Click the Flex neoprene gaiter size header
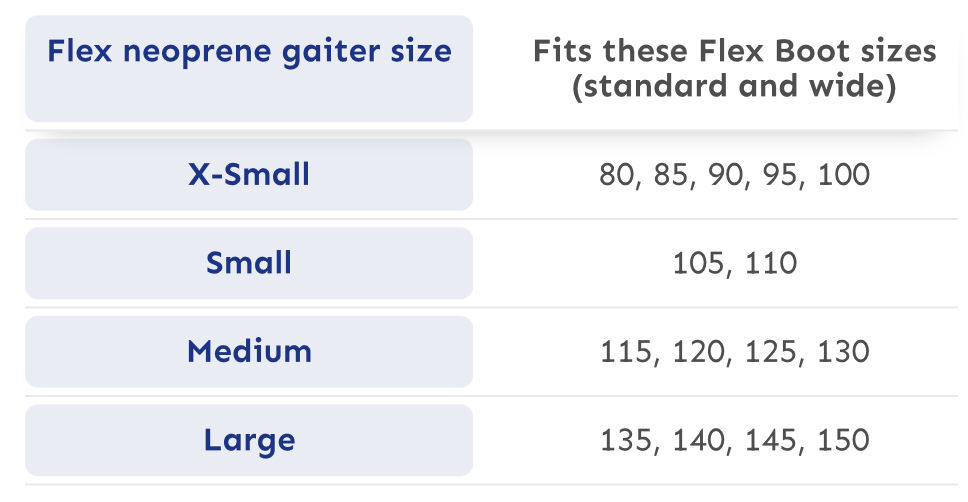The height and width of the screenshot is (502, 968). pyautogui.click(x=249, y=69)
